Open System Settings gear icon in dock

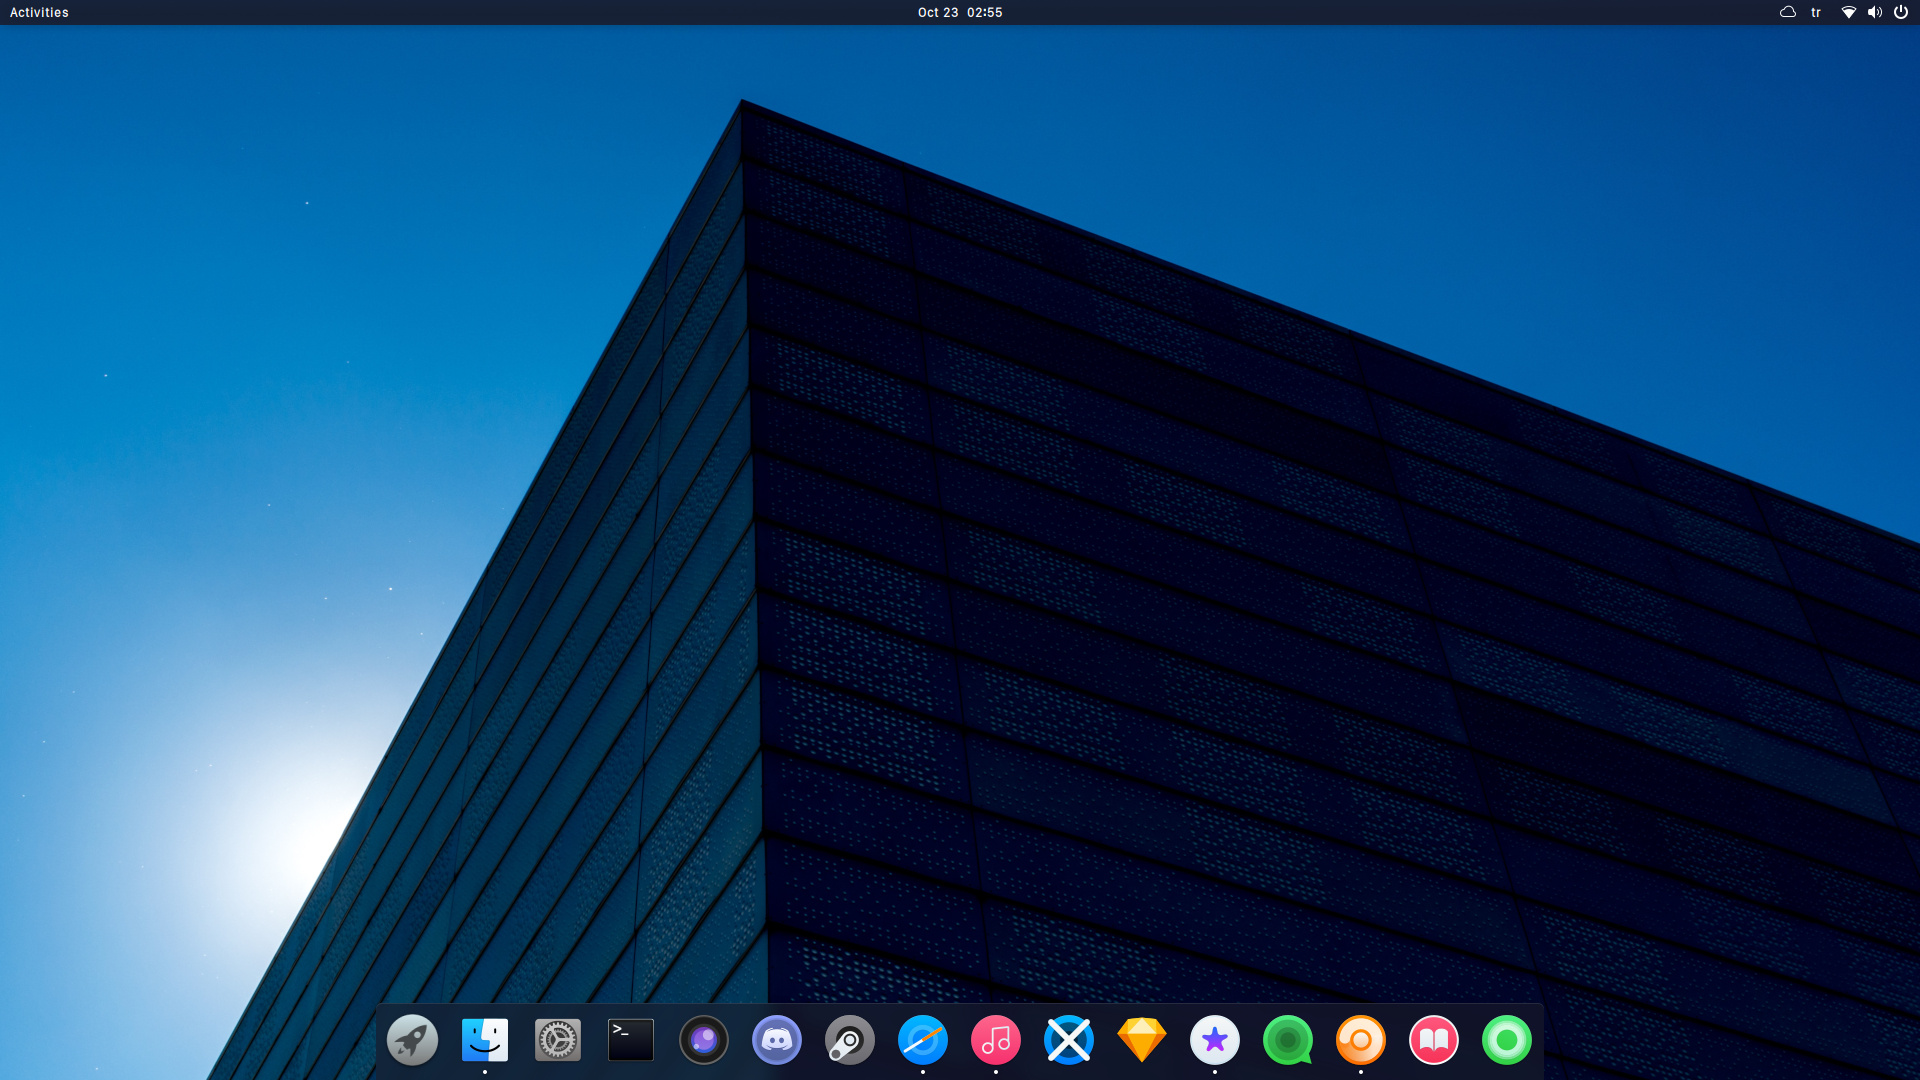click(x=558, y=1040)
